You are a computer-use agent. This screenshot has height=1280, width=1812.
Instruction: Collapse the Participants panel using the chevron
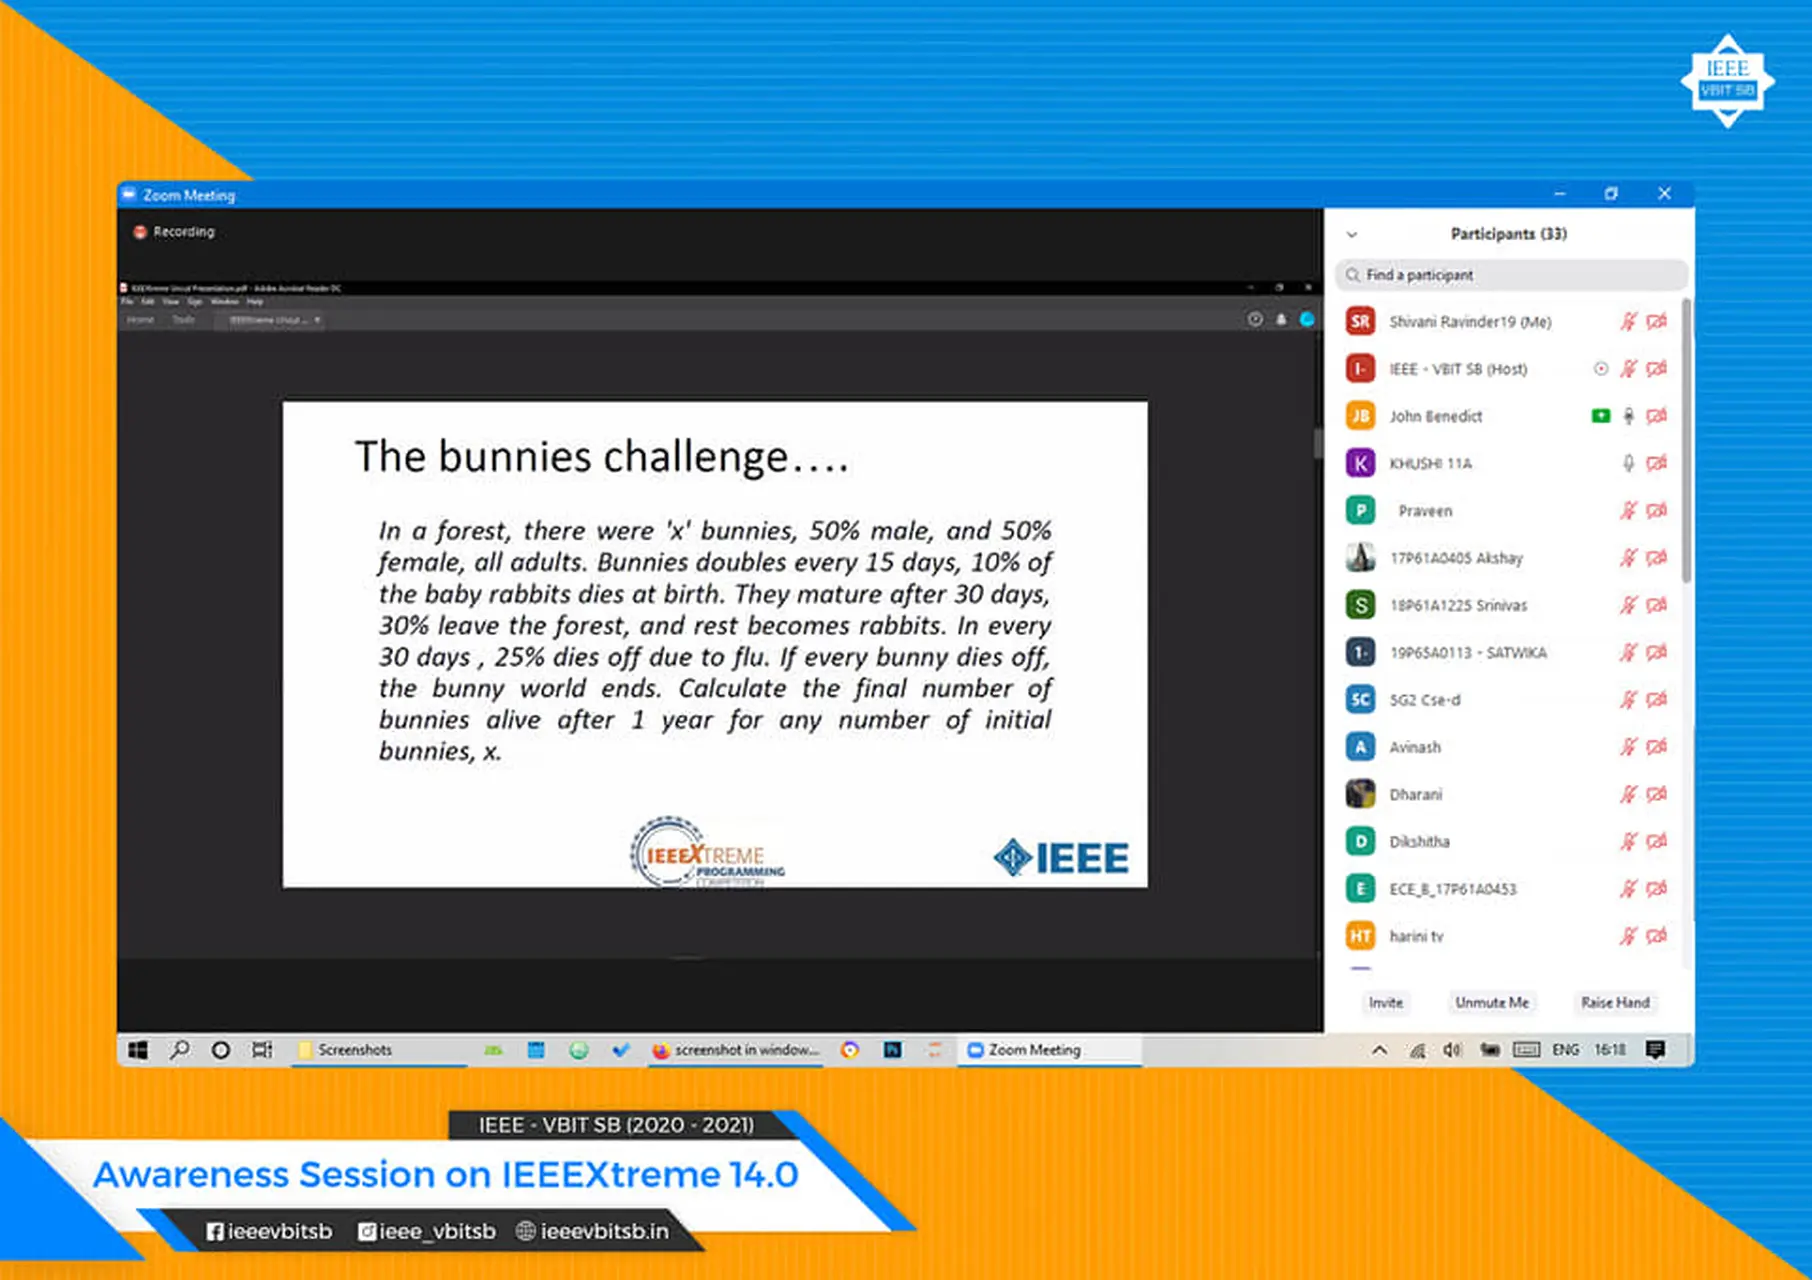(x=1352, y=233)
